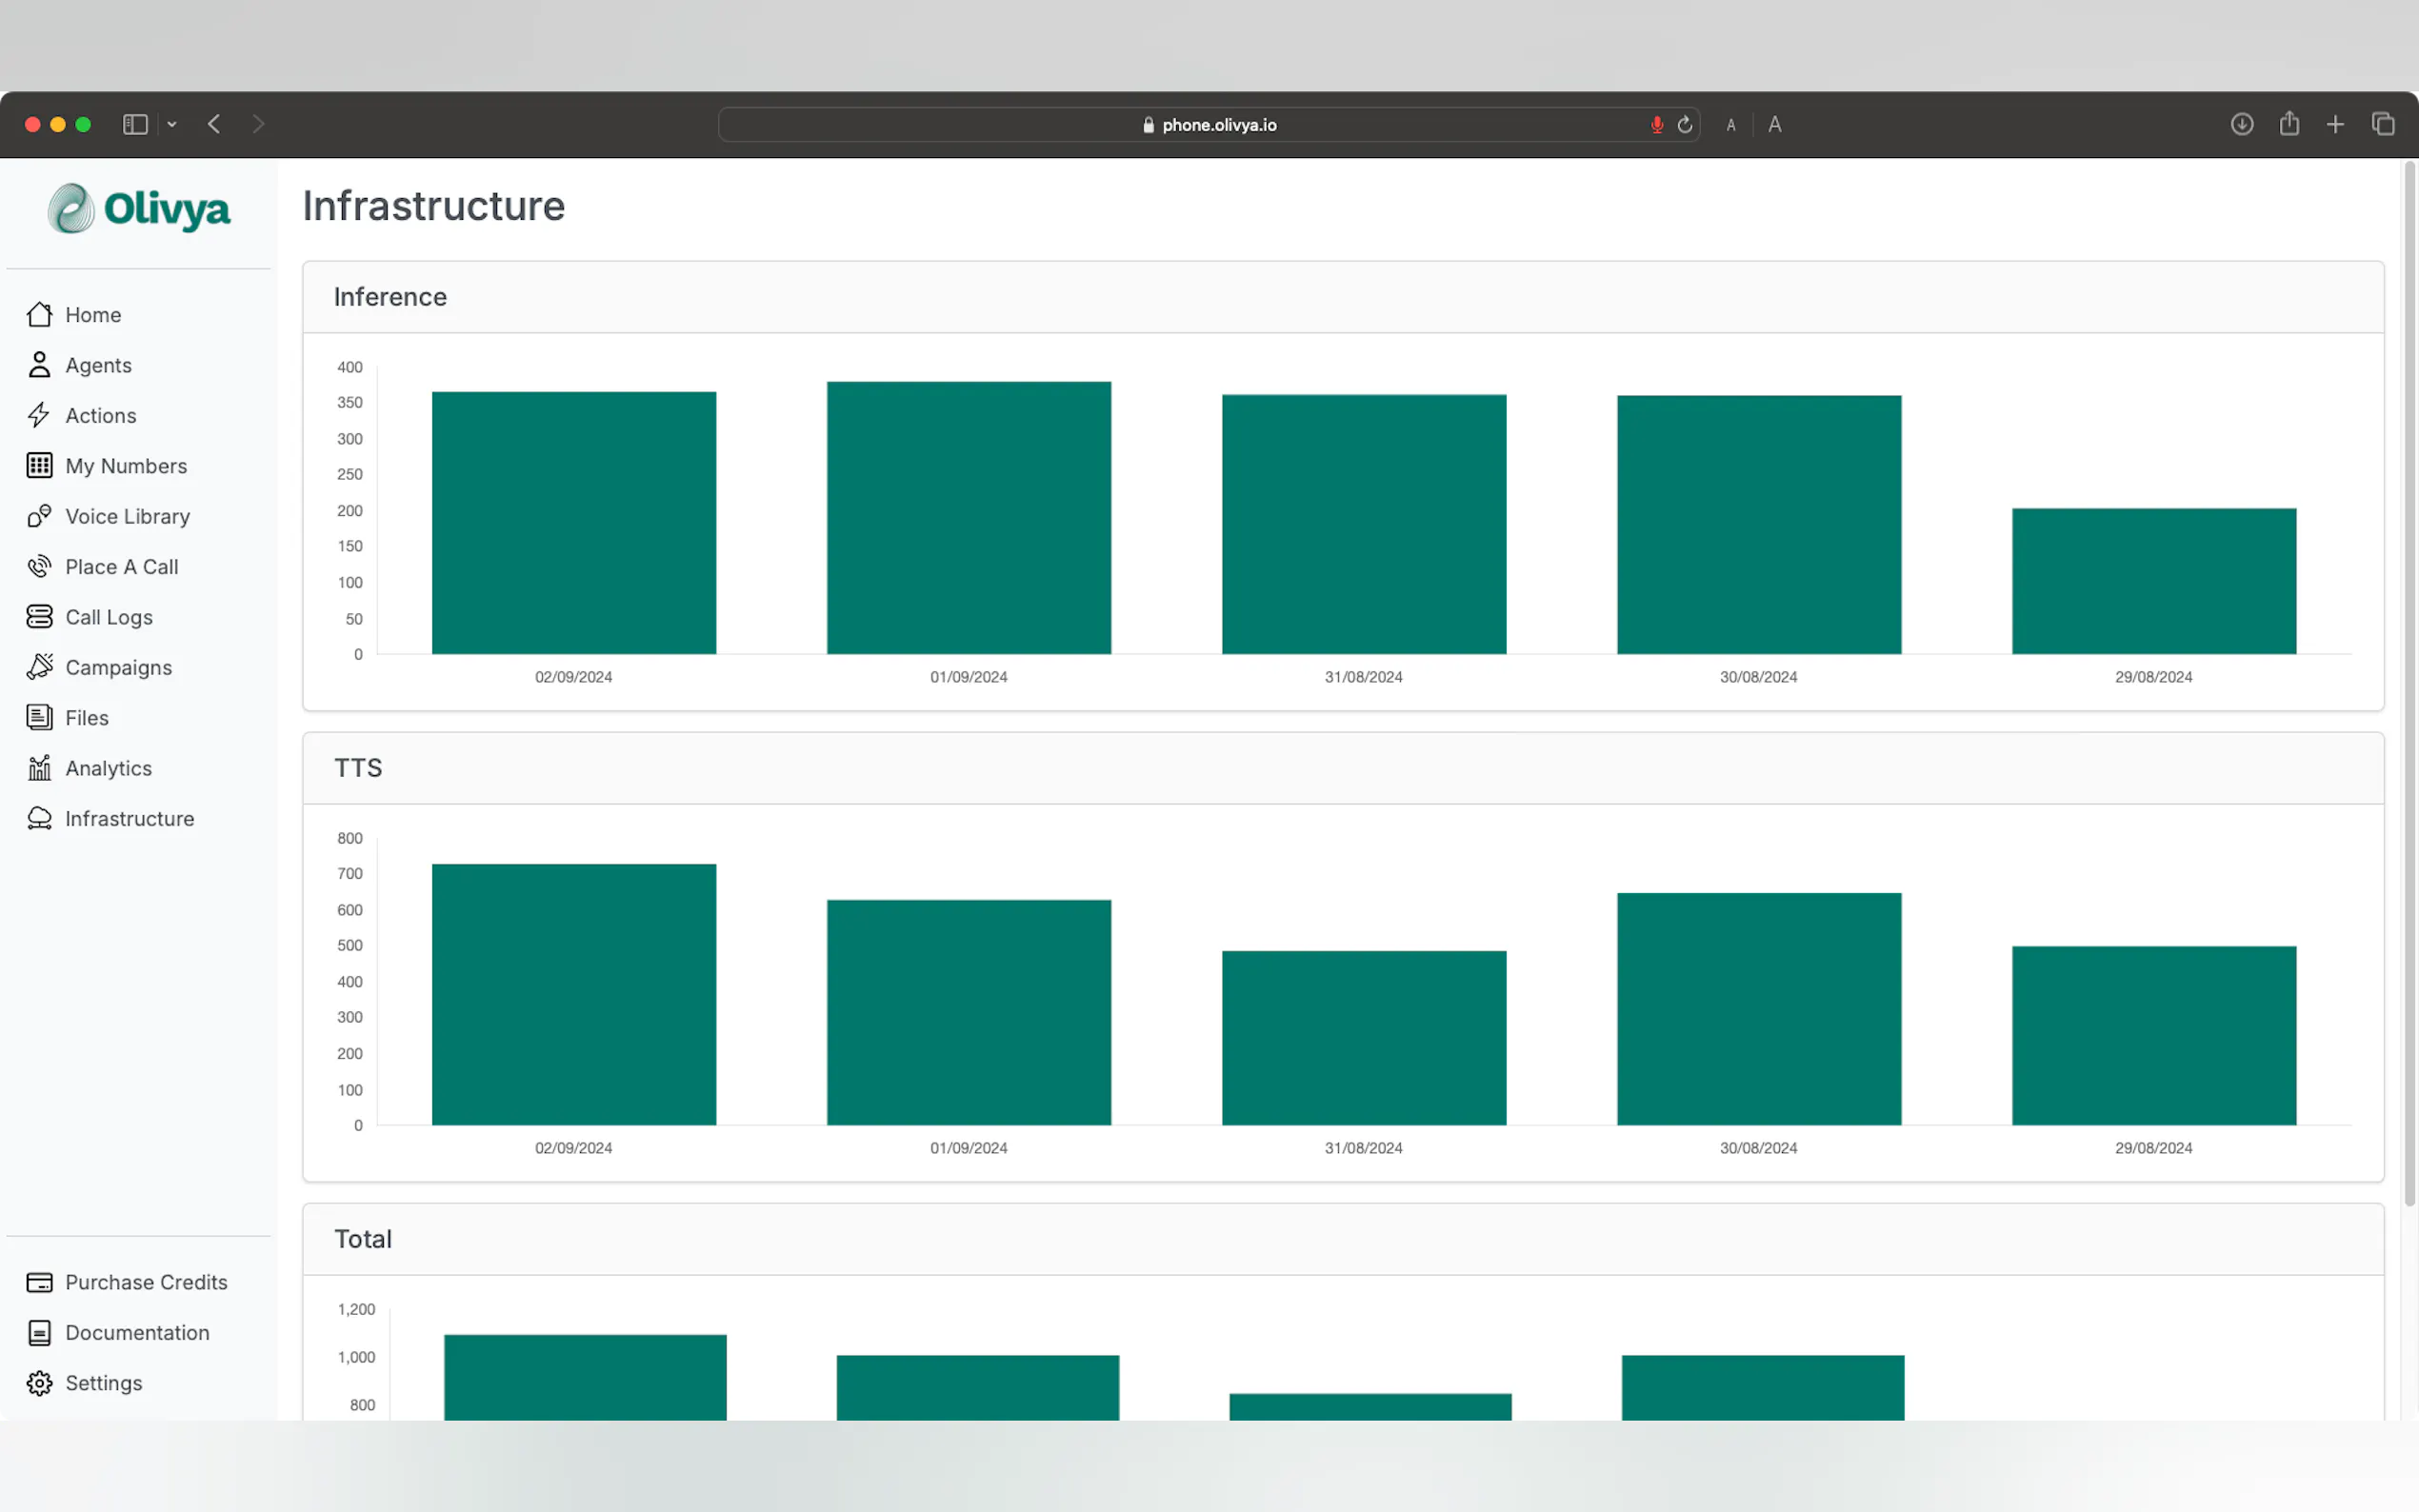Toggle microphone indicator in address bar
Viewport: 2419px width, 1512px height.
[1656, 125]
